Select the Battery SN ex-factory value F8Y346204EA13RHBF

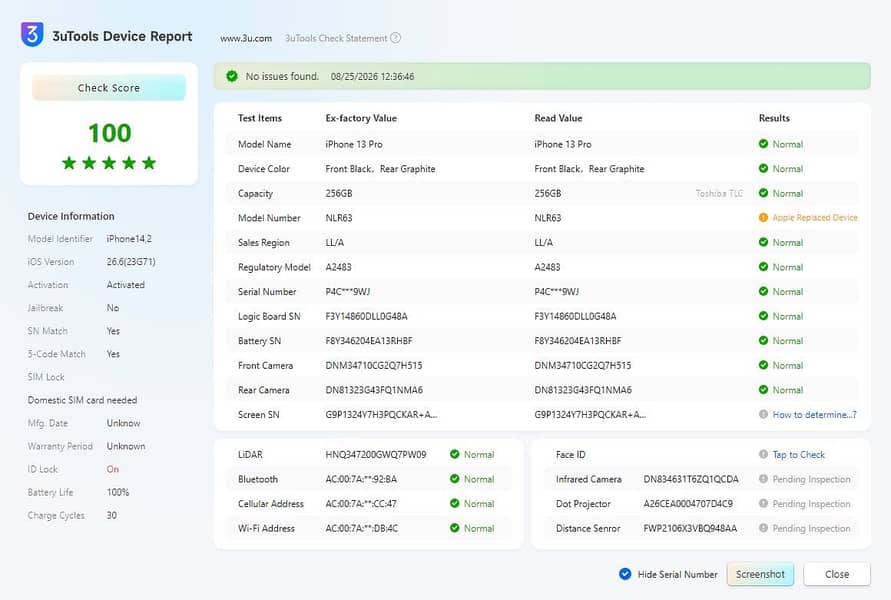point(369,340)
